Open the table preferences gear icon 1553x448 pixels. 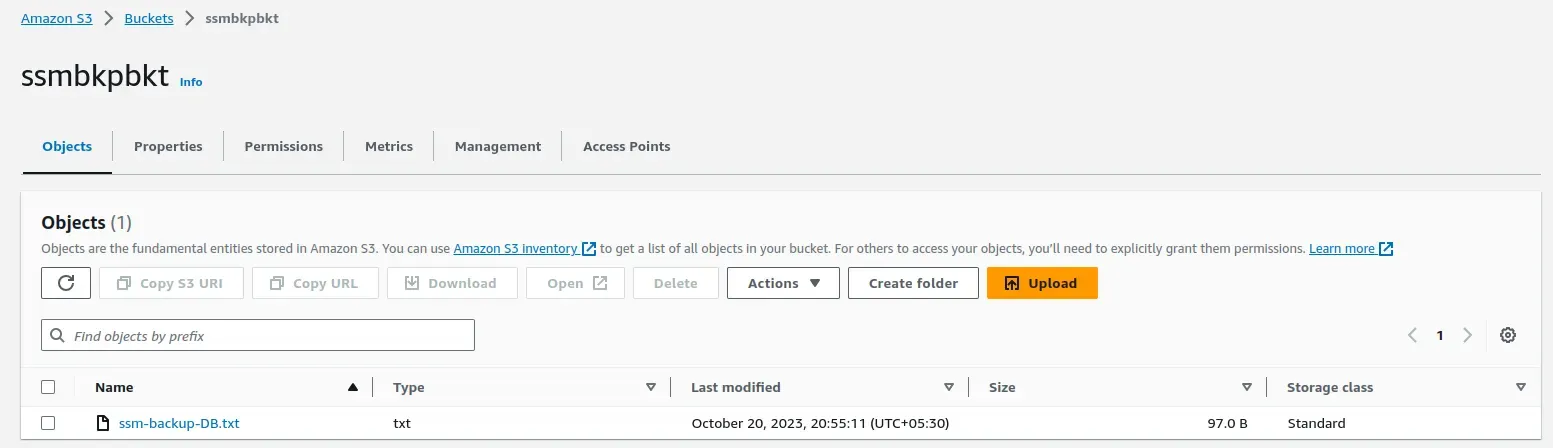pos(1508,336)
